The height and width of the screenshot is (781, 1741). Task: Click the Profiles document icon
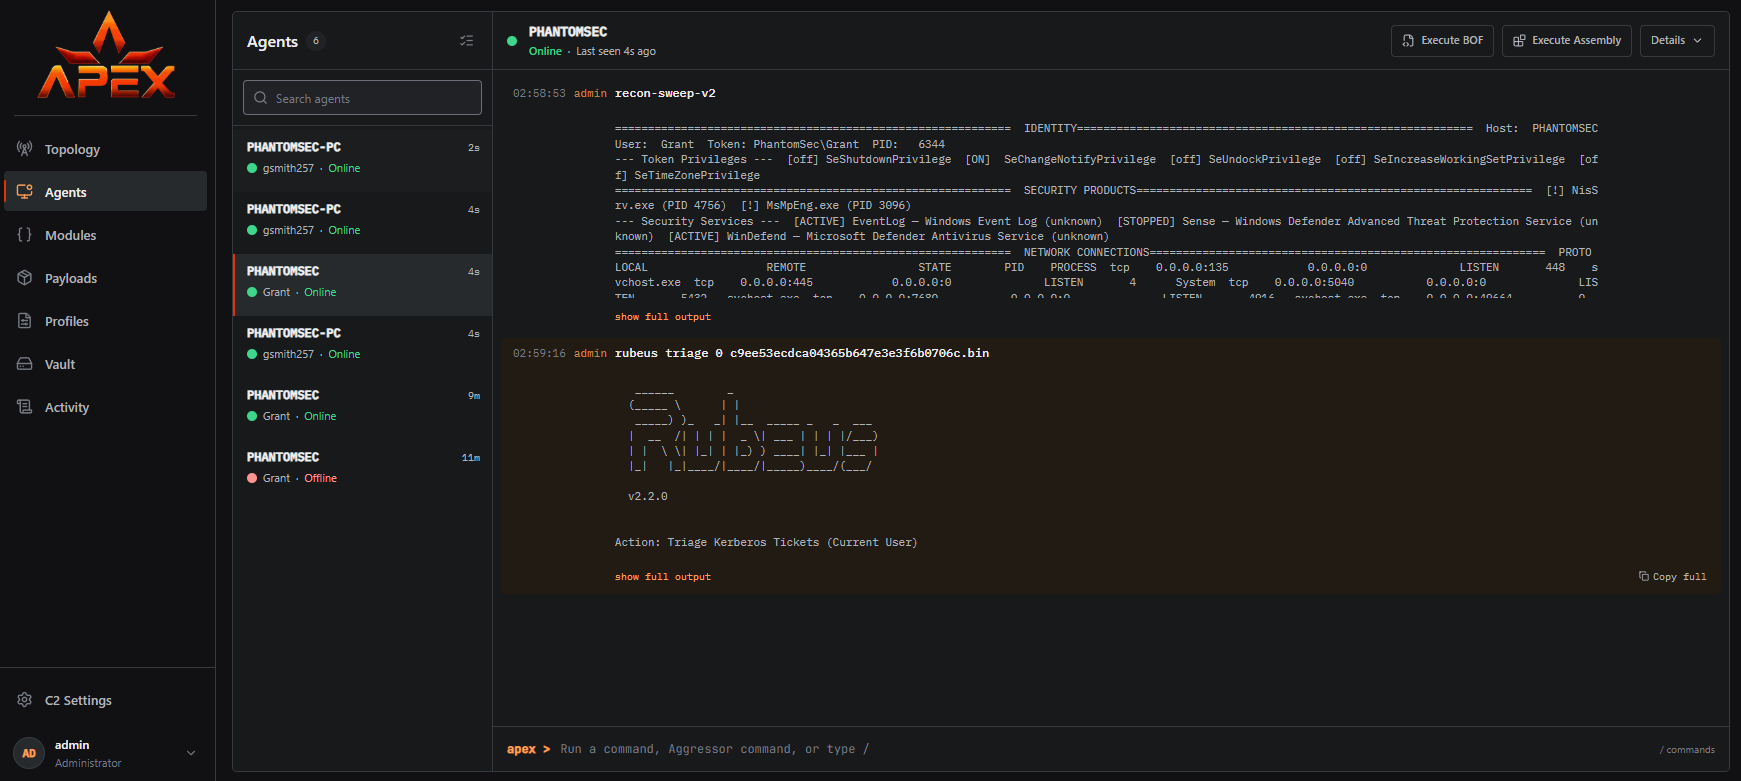[x=25, y=321]
